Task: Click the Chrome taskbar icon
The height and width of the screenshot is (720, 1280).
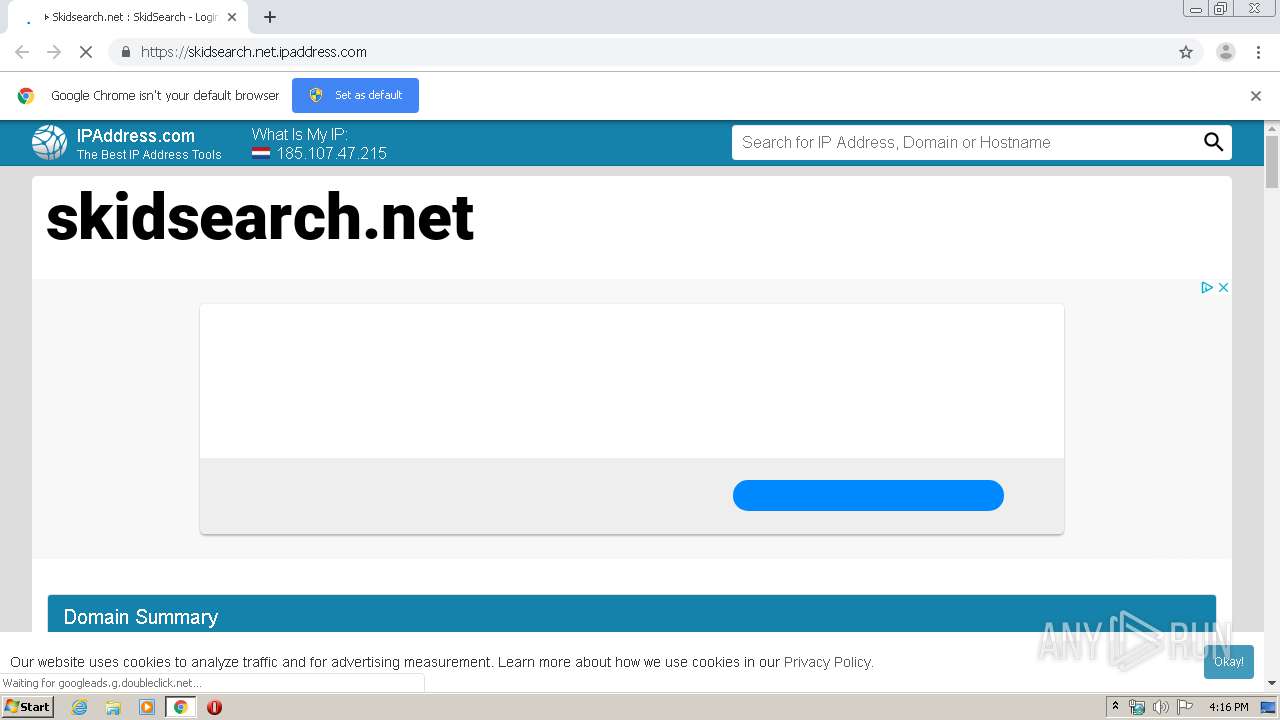Action: tap(180, 707)
